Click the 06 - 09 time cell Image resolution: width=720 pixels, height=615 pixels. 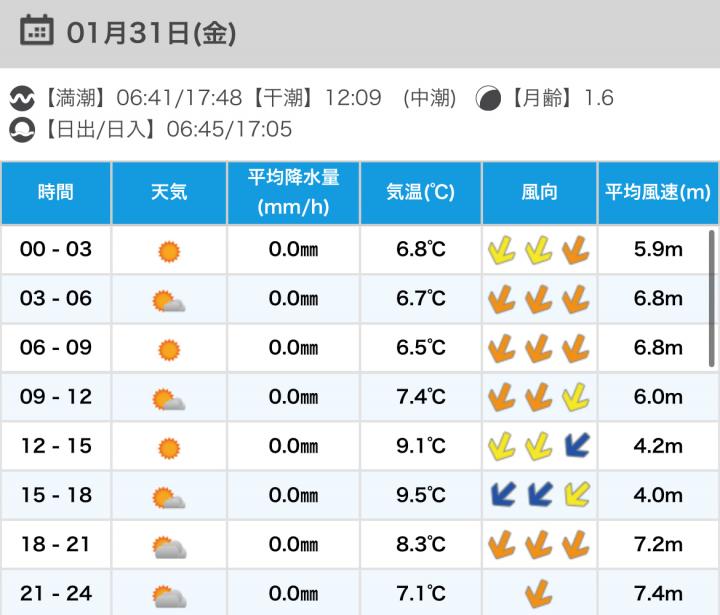[x=56, y=348]
